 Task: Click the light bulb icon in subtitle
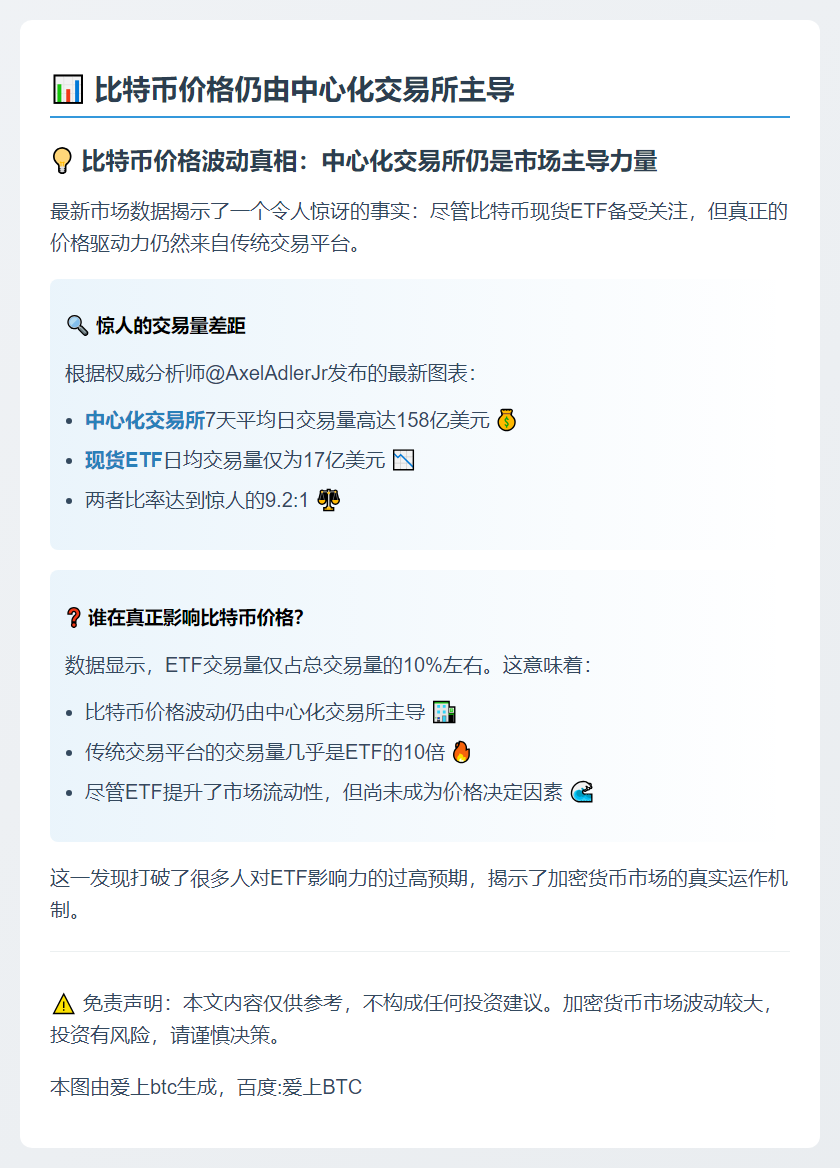(x=62, y=161)
